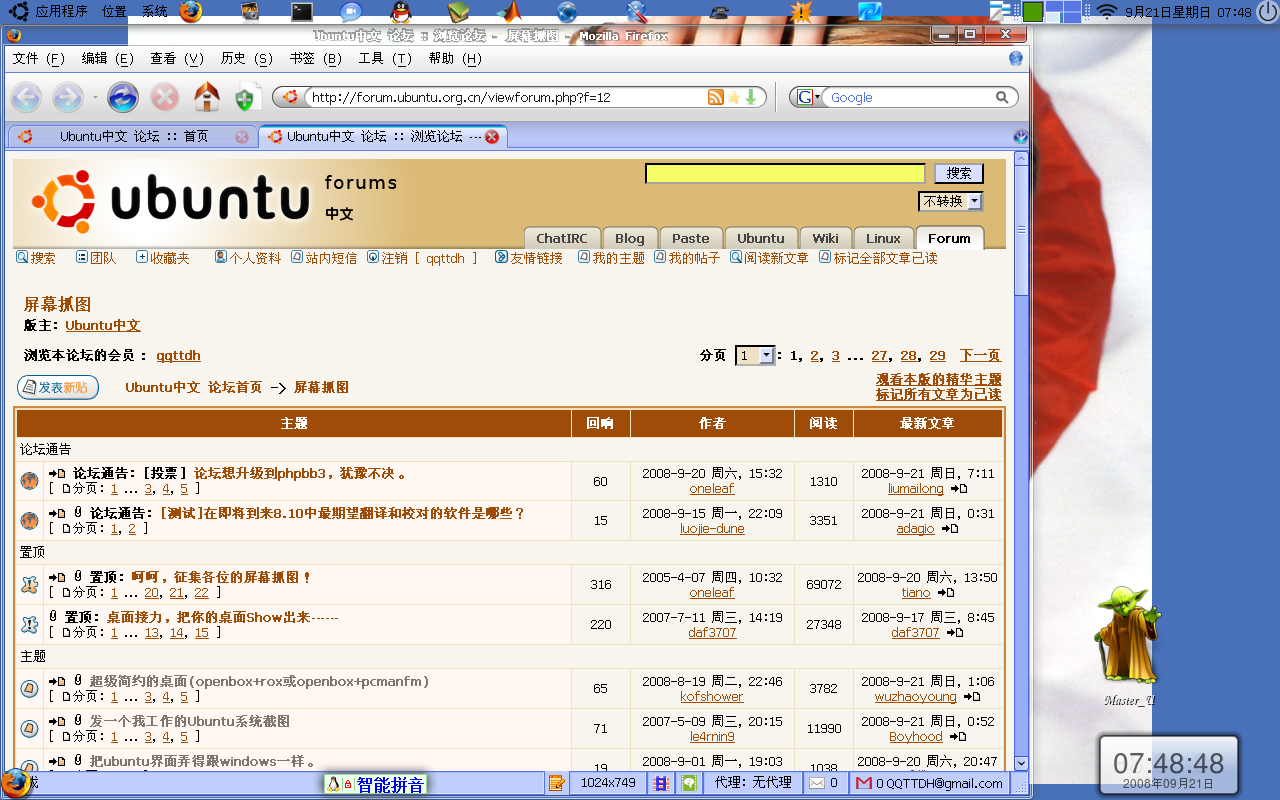Close the 浏览论坛 tab
The width and height of the screenshot is (1280, 800).
tap(492, 136)
